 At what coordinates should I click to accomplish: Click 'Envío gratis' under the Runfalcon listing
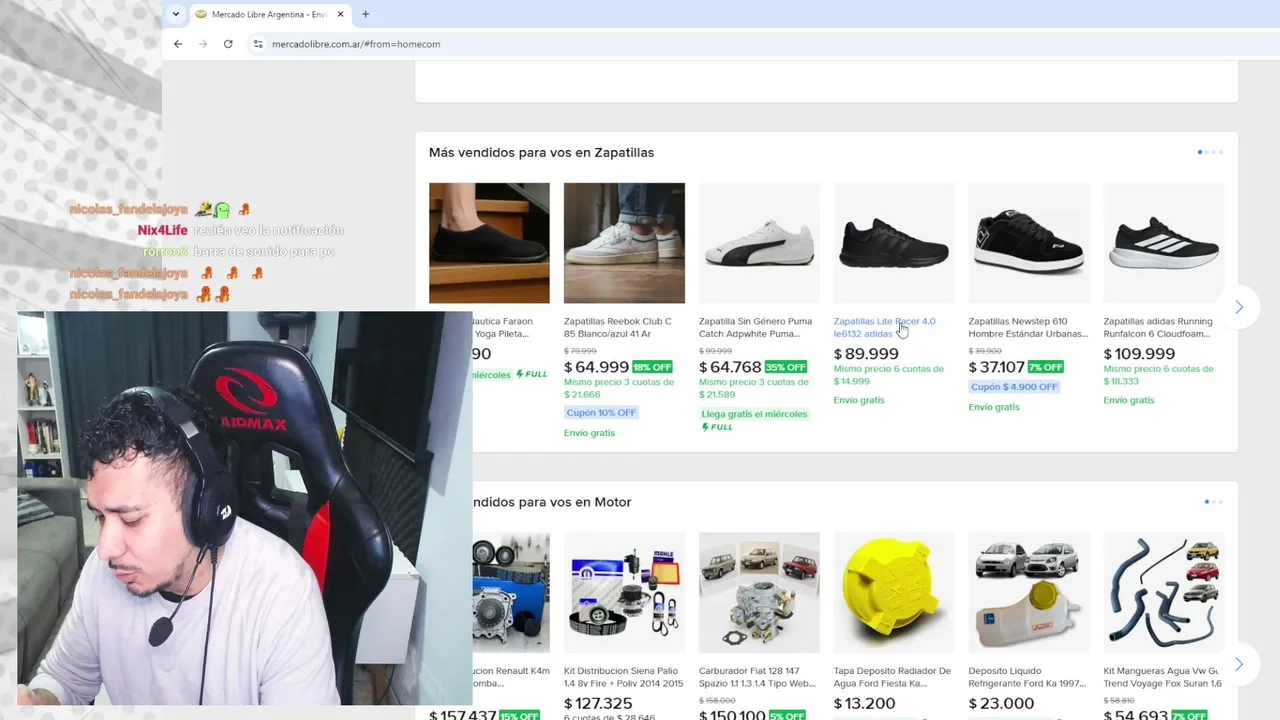tap(1129, 400)
